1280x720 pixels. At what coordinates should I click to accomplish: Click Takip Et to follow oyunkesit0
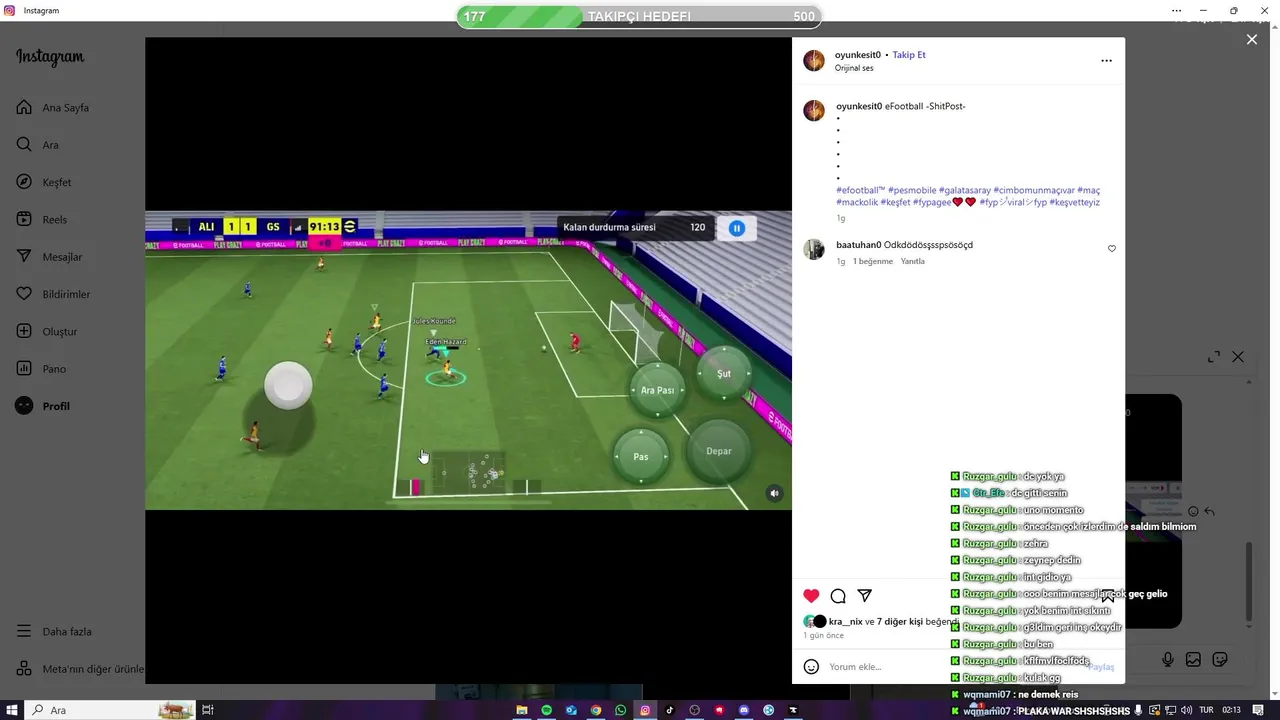click(909, 55)
